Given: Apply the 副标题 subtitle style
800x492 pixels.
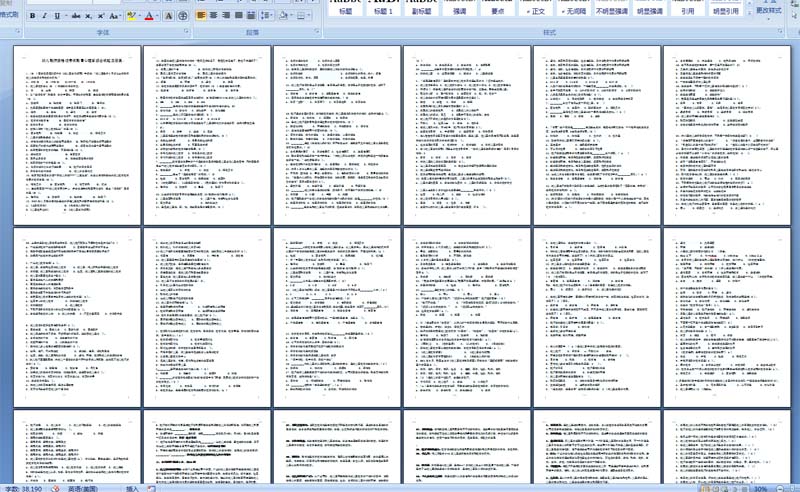Looking at the screenshot, I should tap(421, 8).
